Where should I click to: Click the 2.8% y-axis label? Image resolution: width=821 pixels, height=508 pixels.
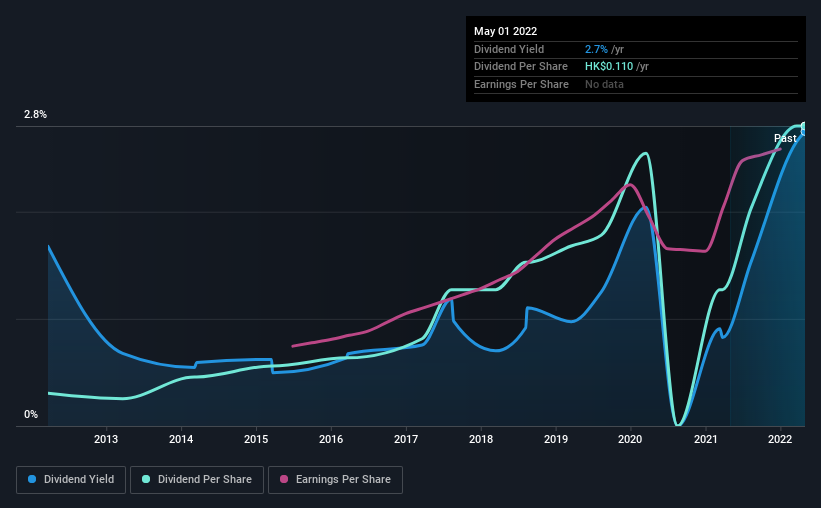pos(35,114)
